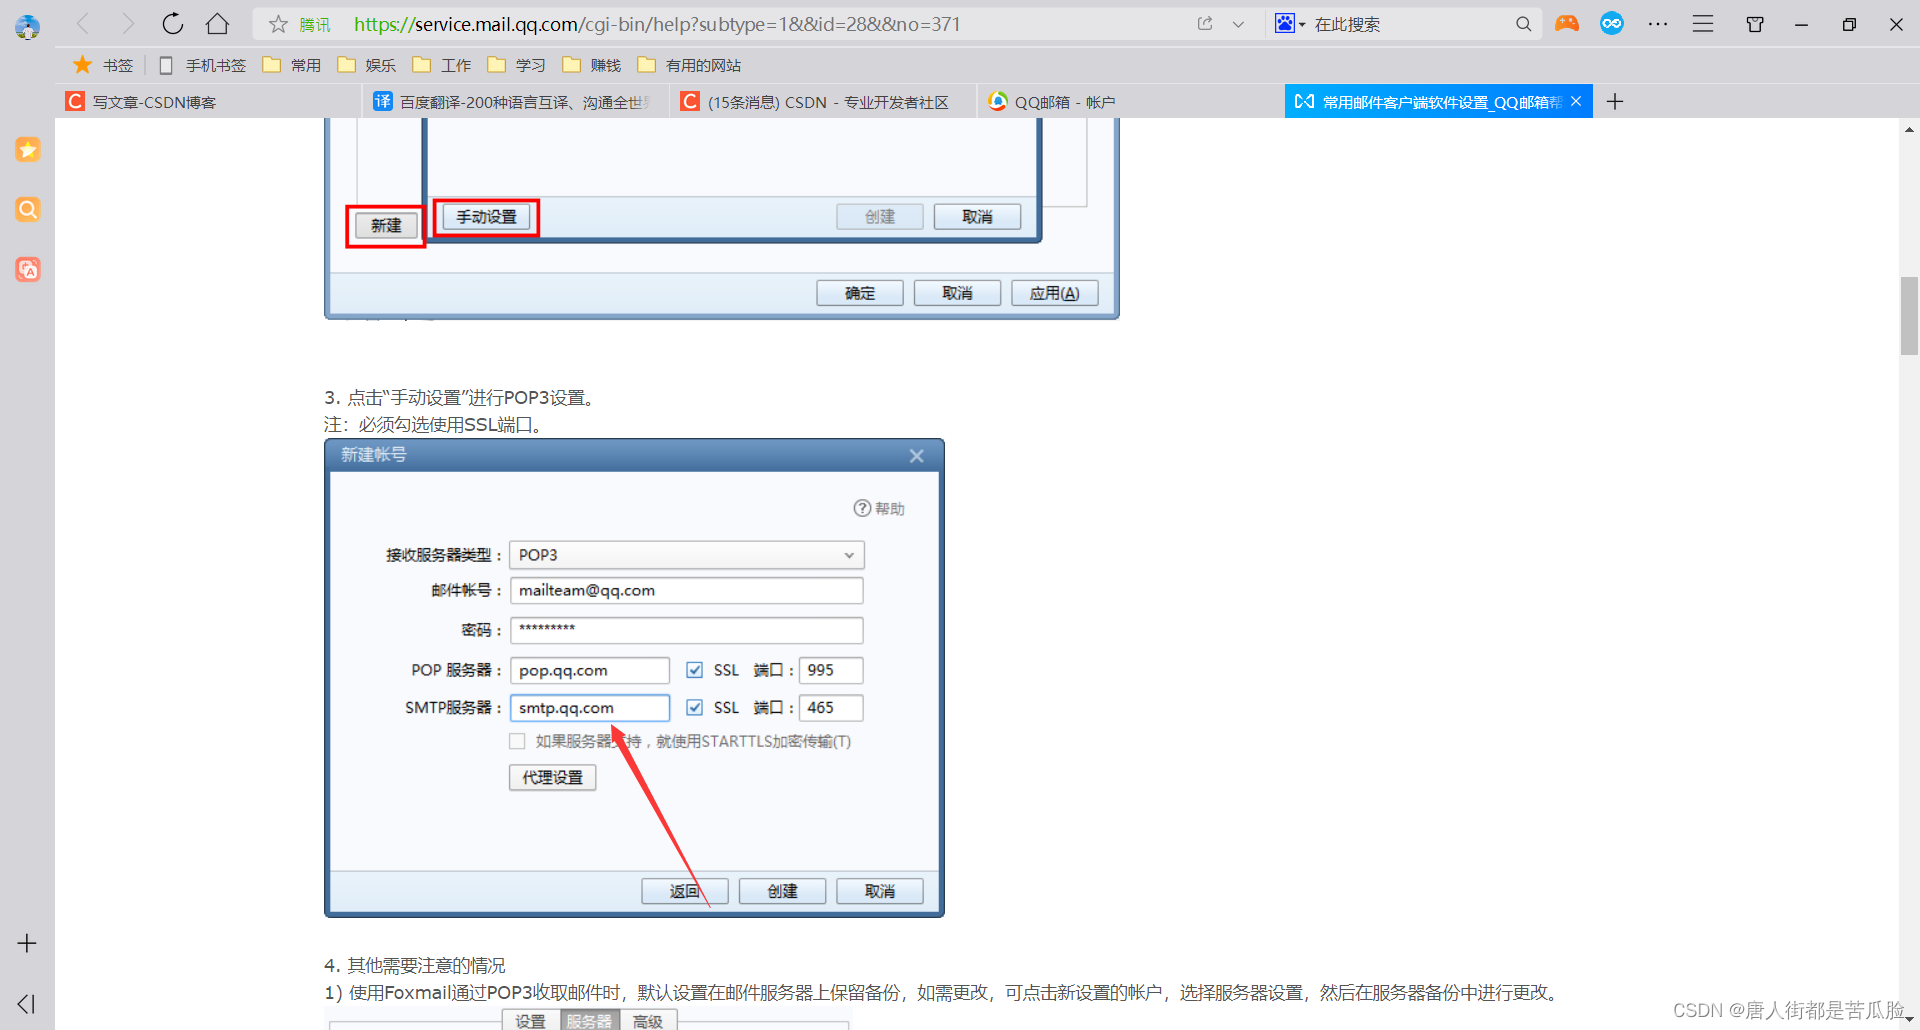1920x1030 pixels.
Task: Click the mailteam@qq.com account field
Action: click(687, 591)
